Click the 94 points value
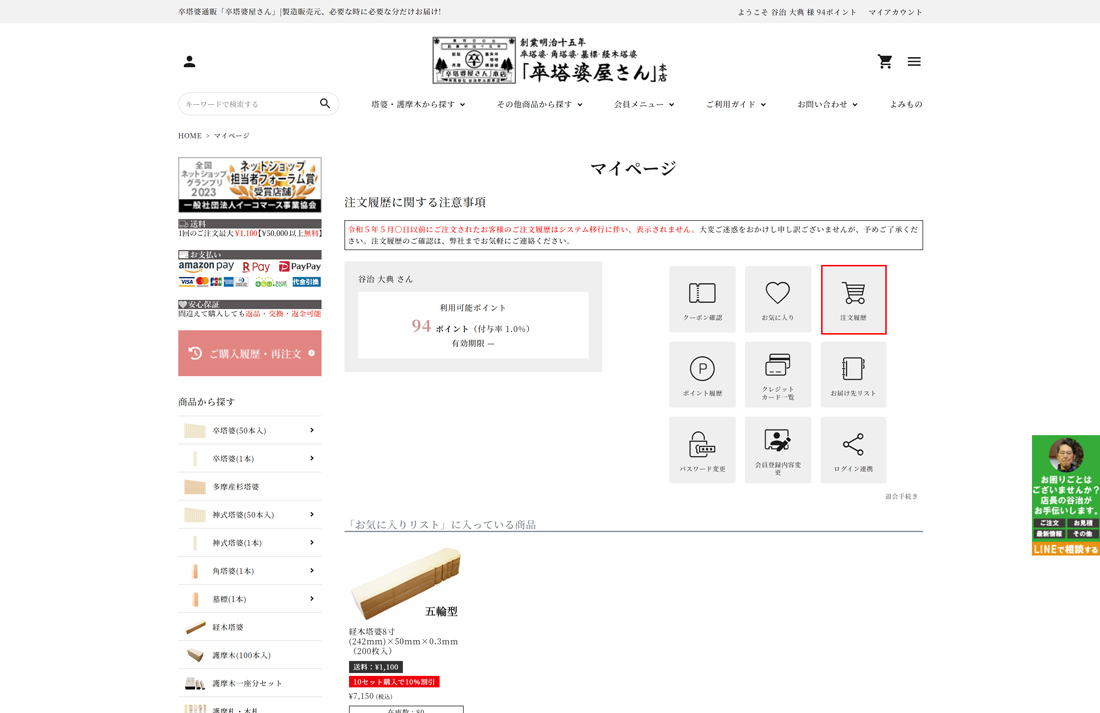Screen dimensions: 1100x713 point(421,326)
